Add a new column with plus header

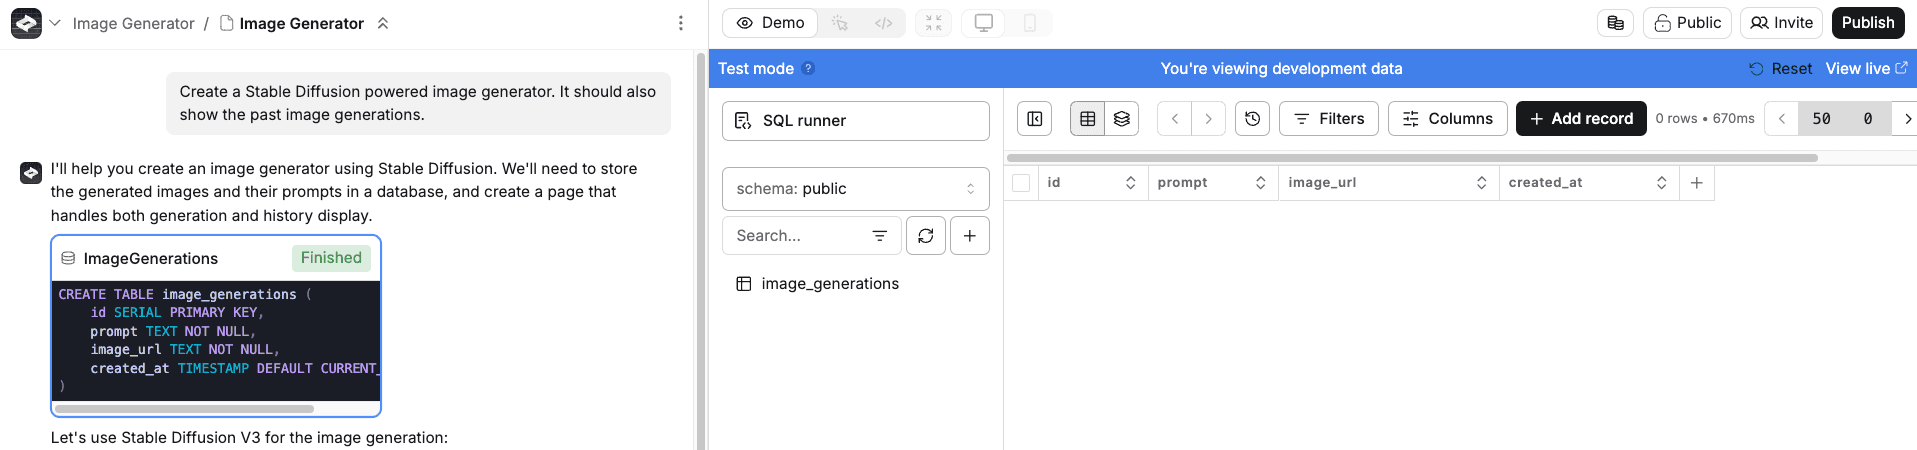(x=1697, y=183)
